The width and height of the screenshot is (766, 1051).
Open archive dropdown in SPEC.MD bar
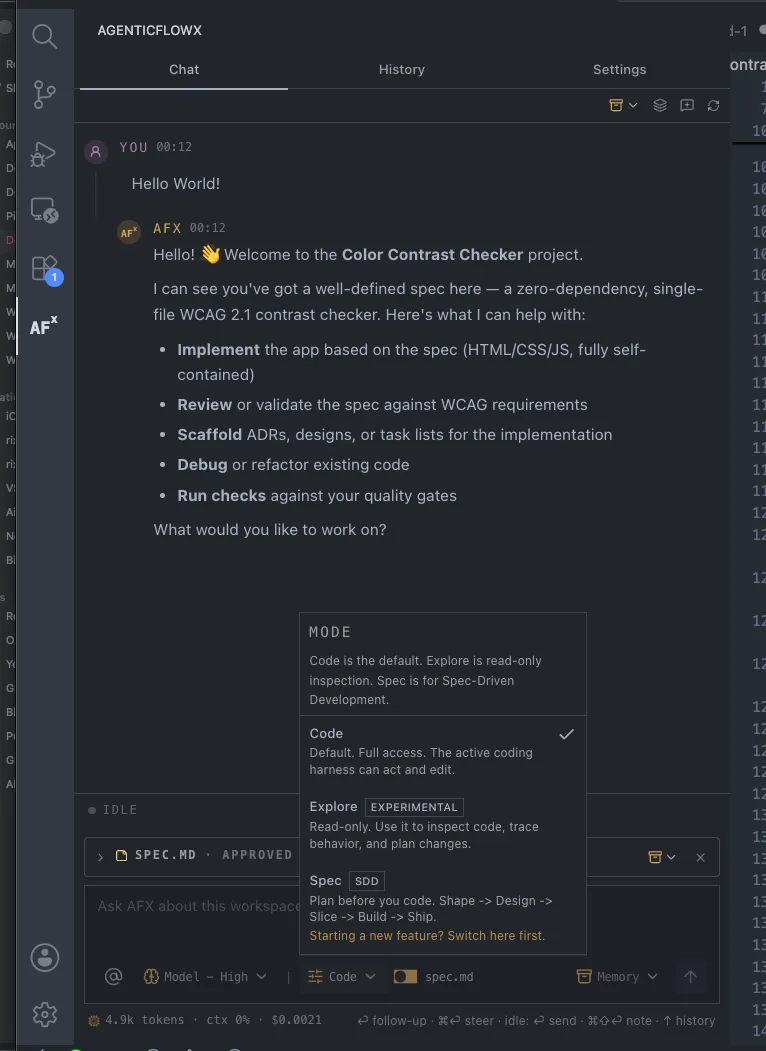[661, 857]
